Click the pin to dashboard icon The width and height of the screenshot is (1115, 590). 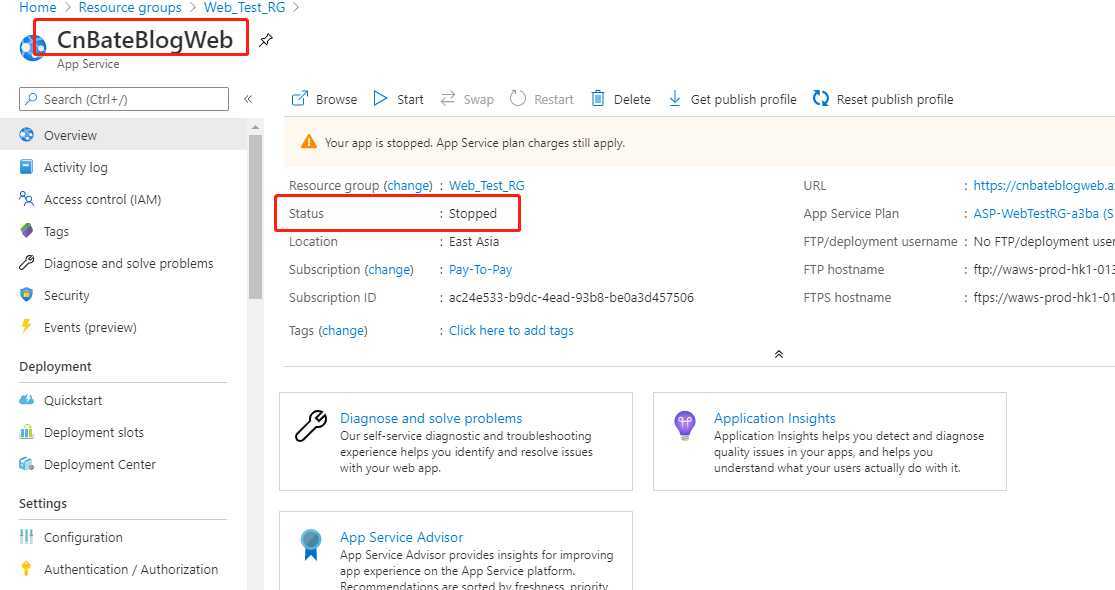265,41
